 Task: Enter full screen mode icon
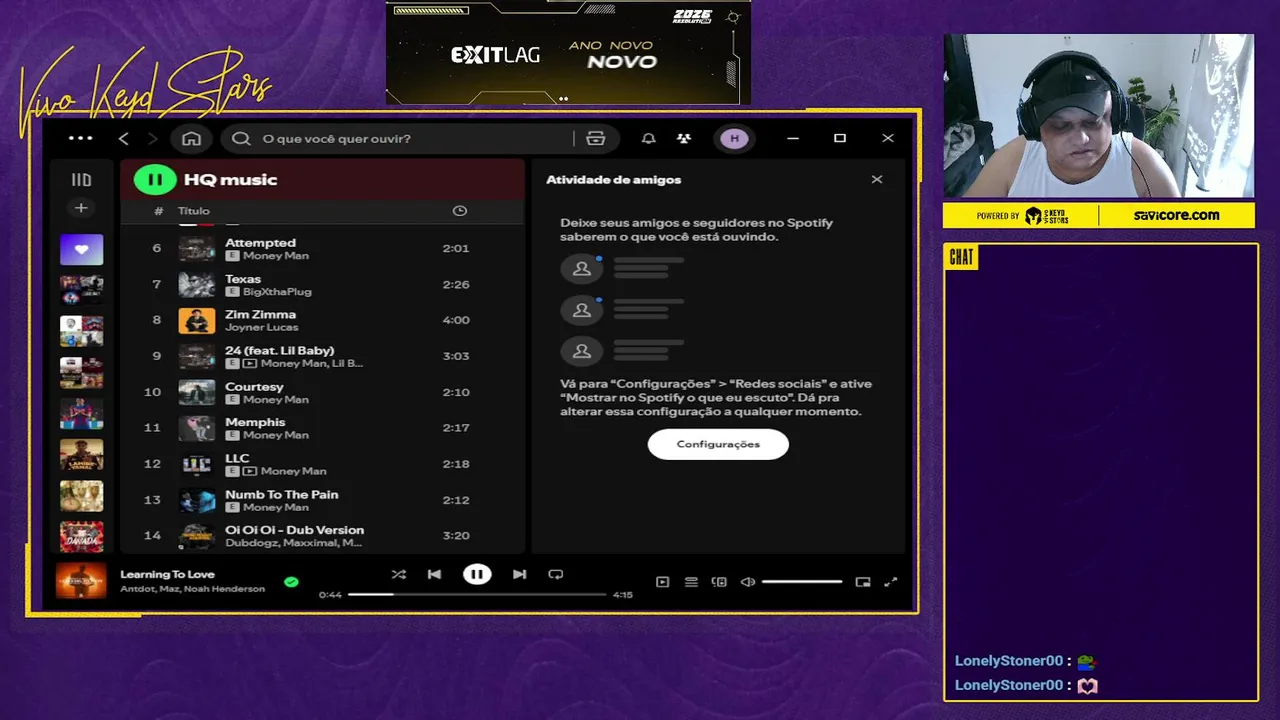(891, 582)
